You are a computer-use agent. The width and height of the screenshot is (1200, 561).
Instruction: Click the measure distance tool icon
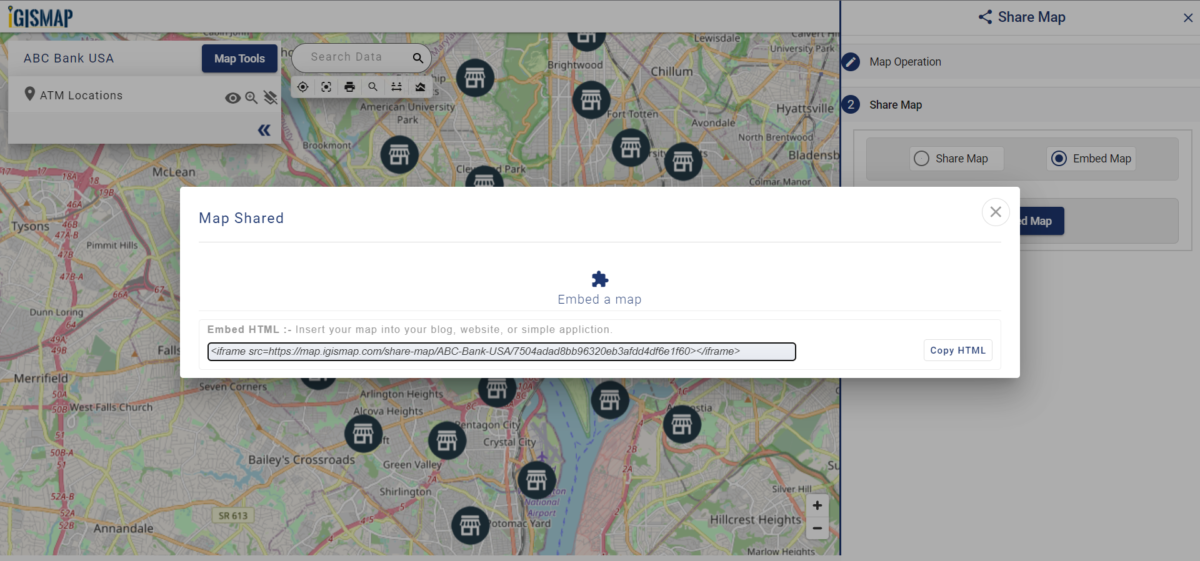[396, 87]
